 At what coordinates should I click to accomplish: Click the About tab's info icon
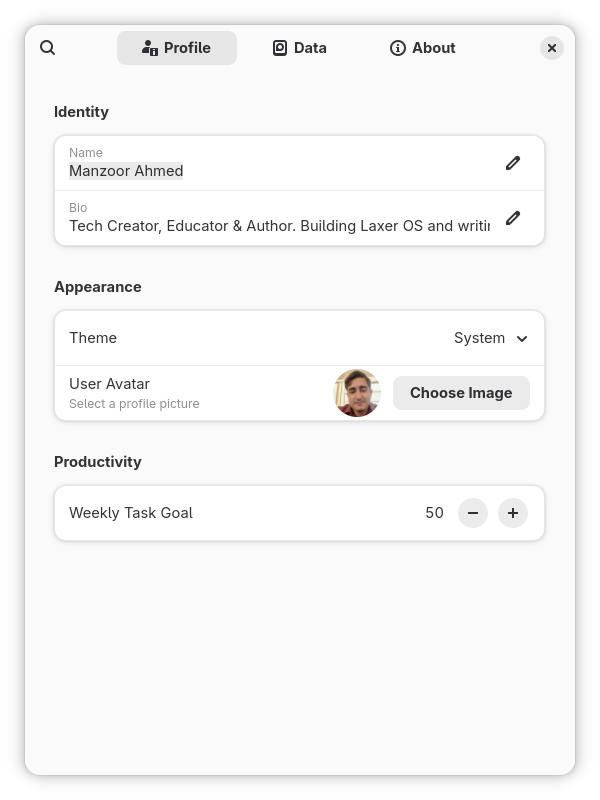398,47
